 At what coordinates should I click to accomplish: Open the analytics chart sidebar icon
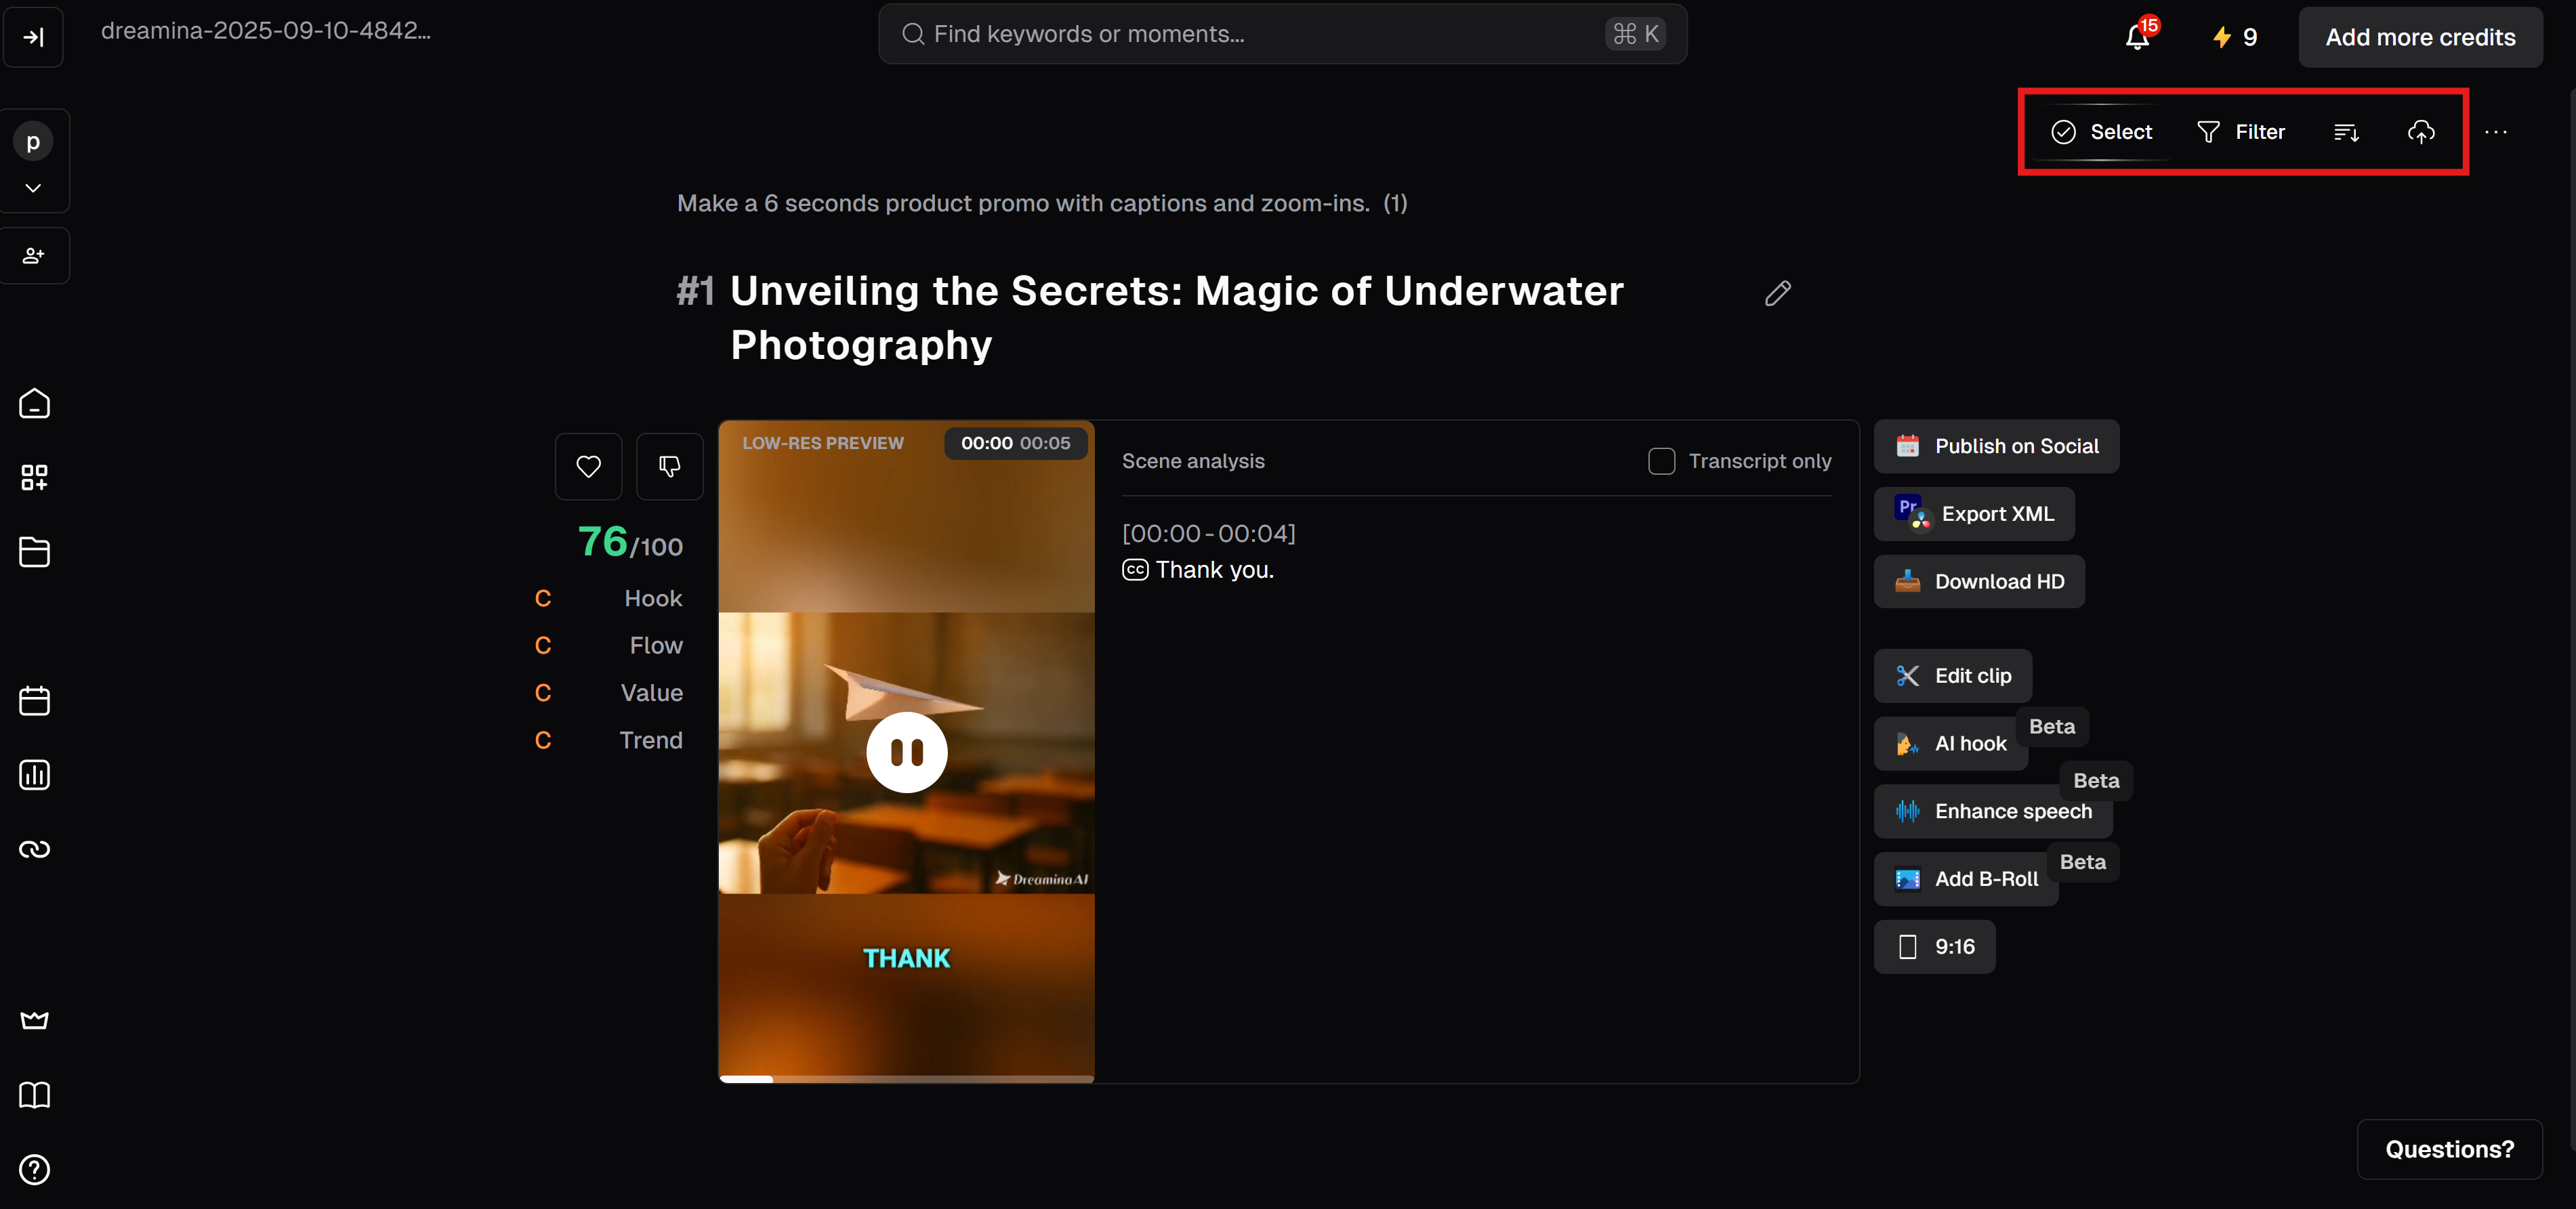[x=34, y=775]
